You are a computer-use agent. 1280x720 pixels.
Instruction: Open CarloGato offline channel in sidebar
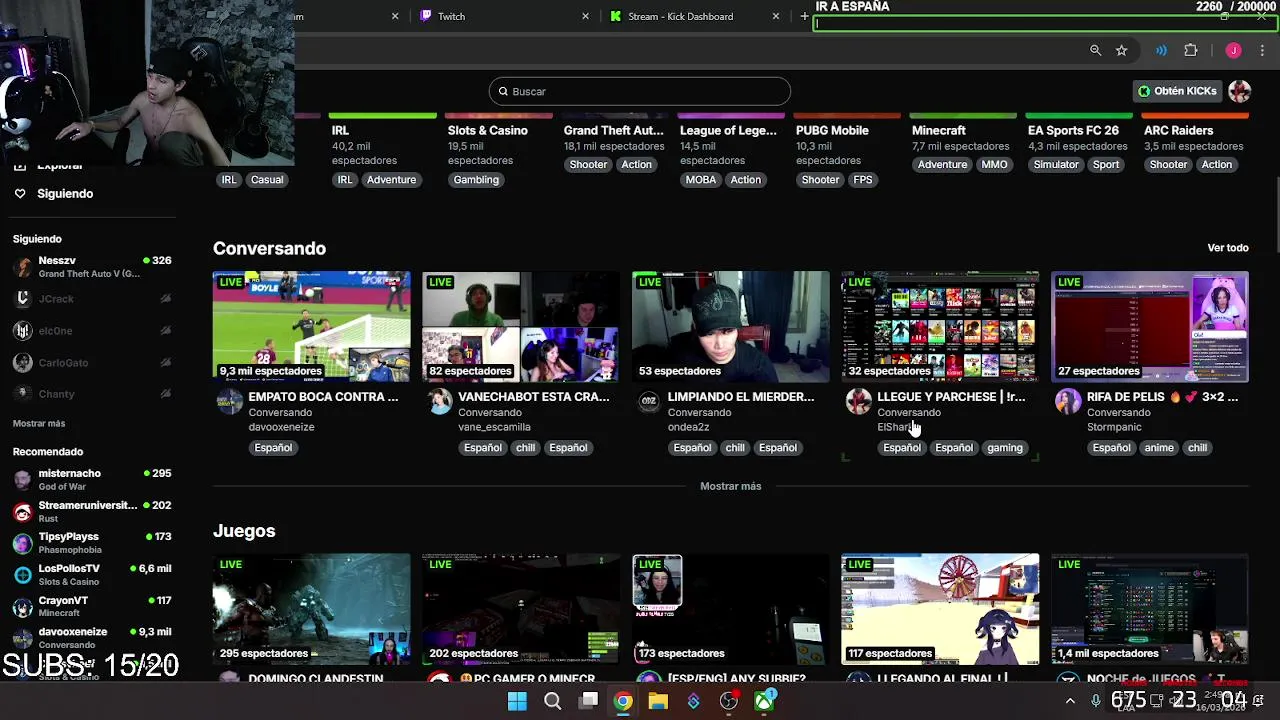click(x=92, y=362)
